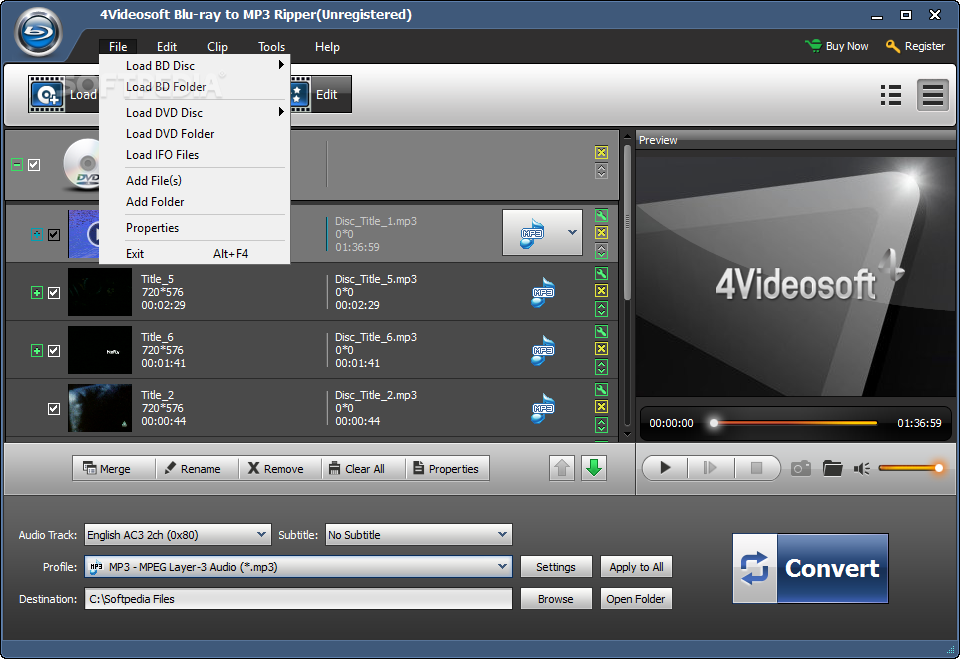Click MP3 format icon for Disc_Title_5.mp3
960x659 pixels.
(542, 292)
